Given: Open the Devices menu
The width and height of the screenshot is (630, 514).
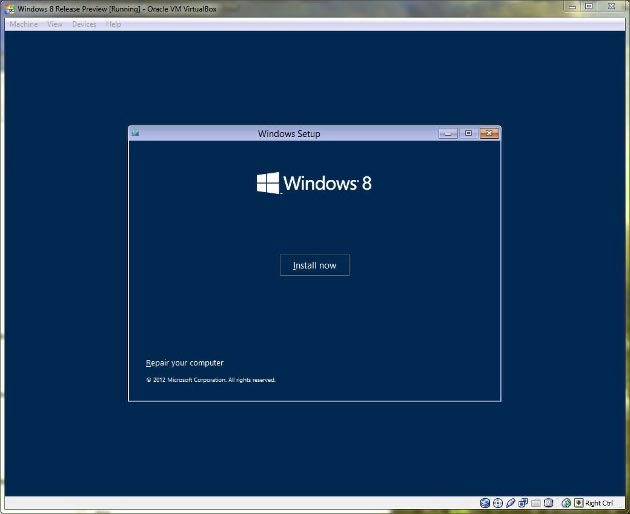Looking at the screenshot, I should point(84,24).
